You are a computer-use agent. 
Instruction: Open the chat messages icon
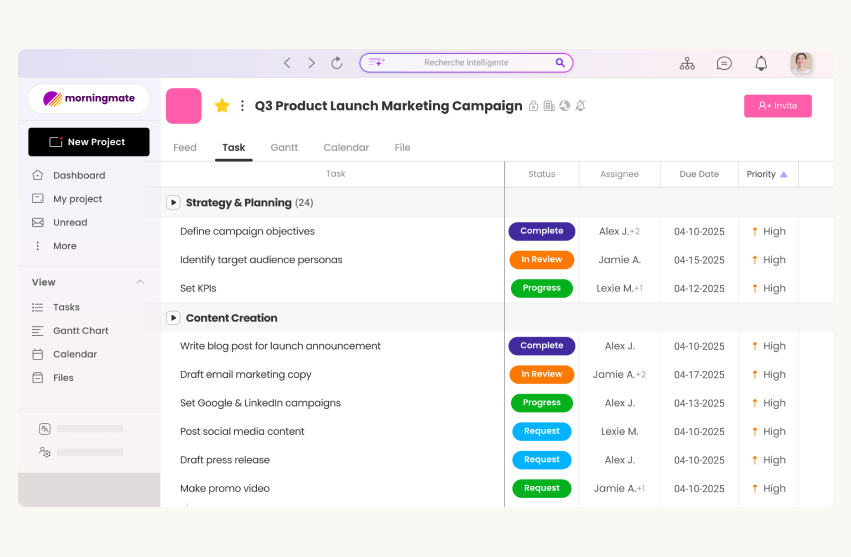[x=724, y=64]
